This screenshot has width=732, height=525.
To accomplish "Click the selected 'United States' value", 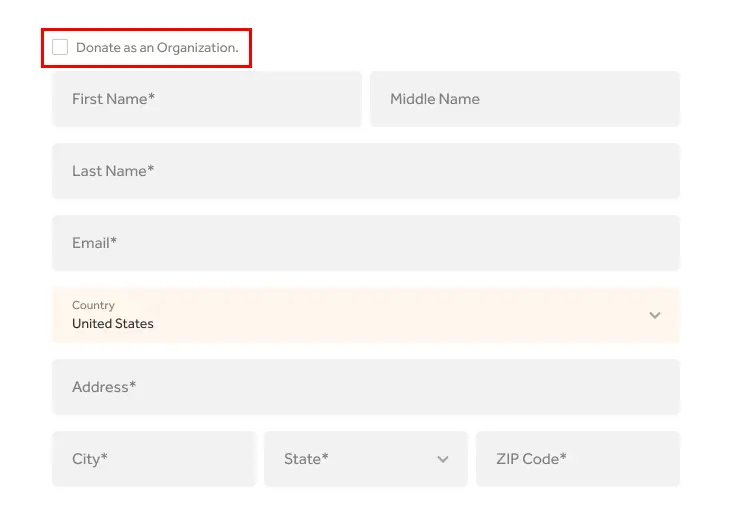I will tap(113, 324).
